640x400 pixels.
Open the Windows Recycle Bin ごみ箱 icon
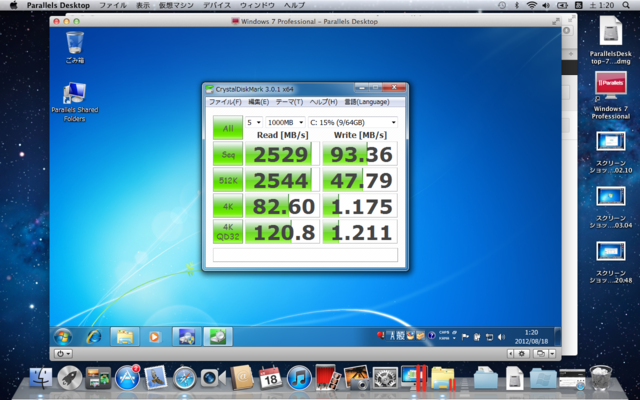[75, 47]
